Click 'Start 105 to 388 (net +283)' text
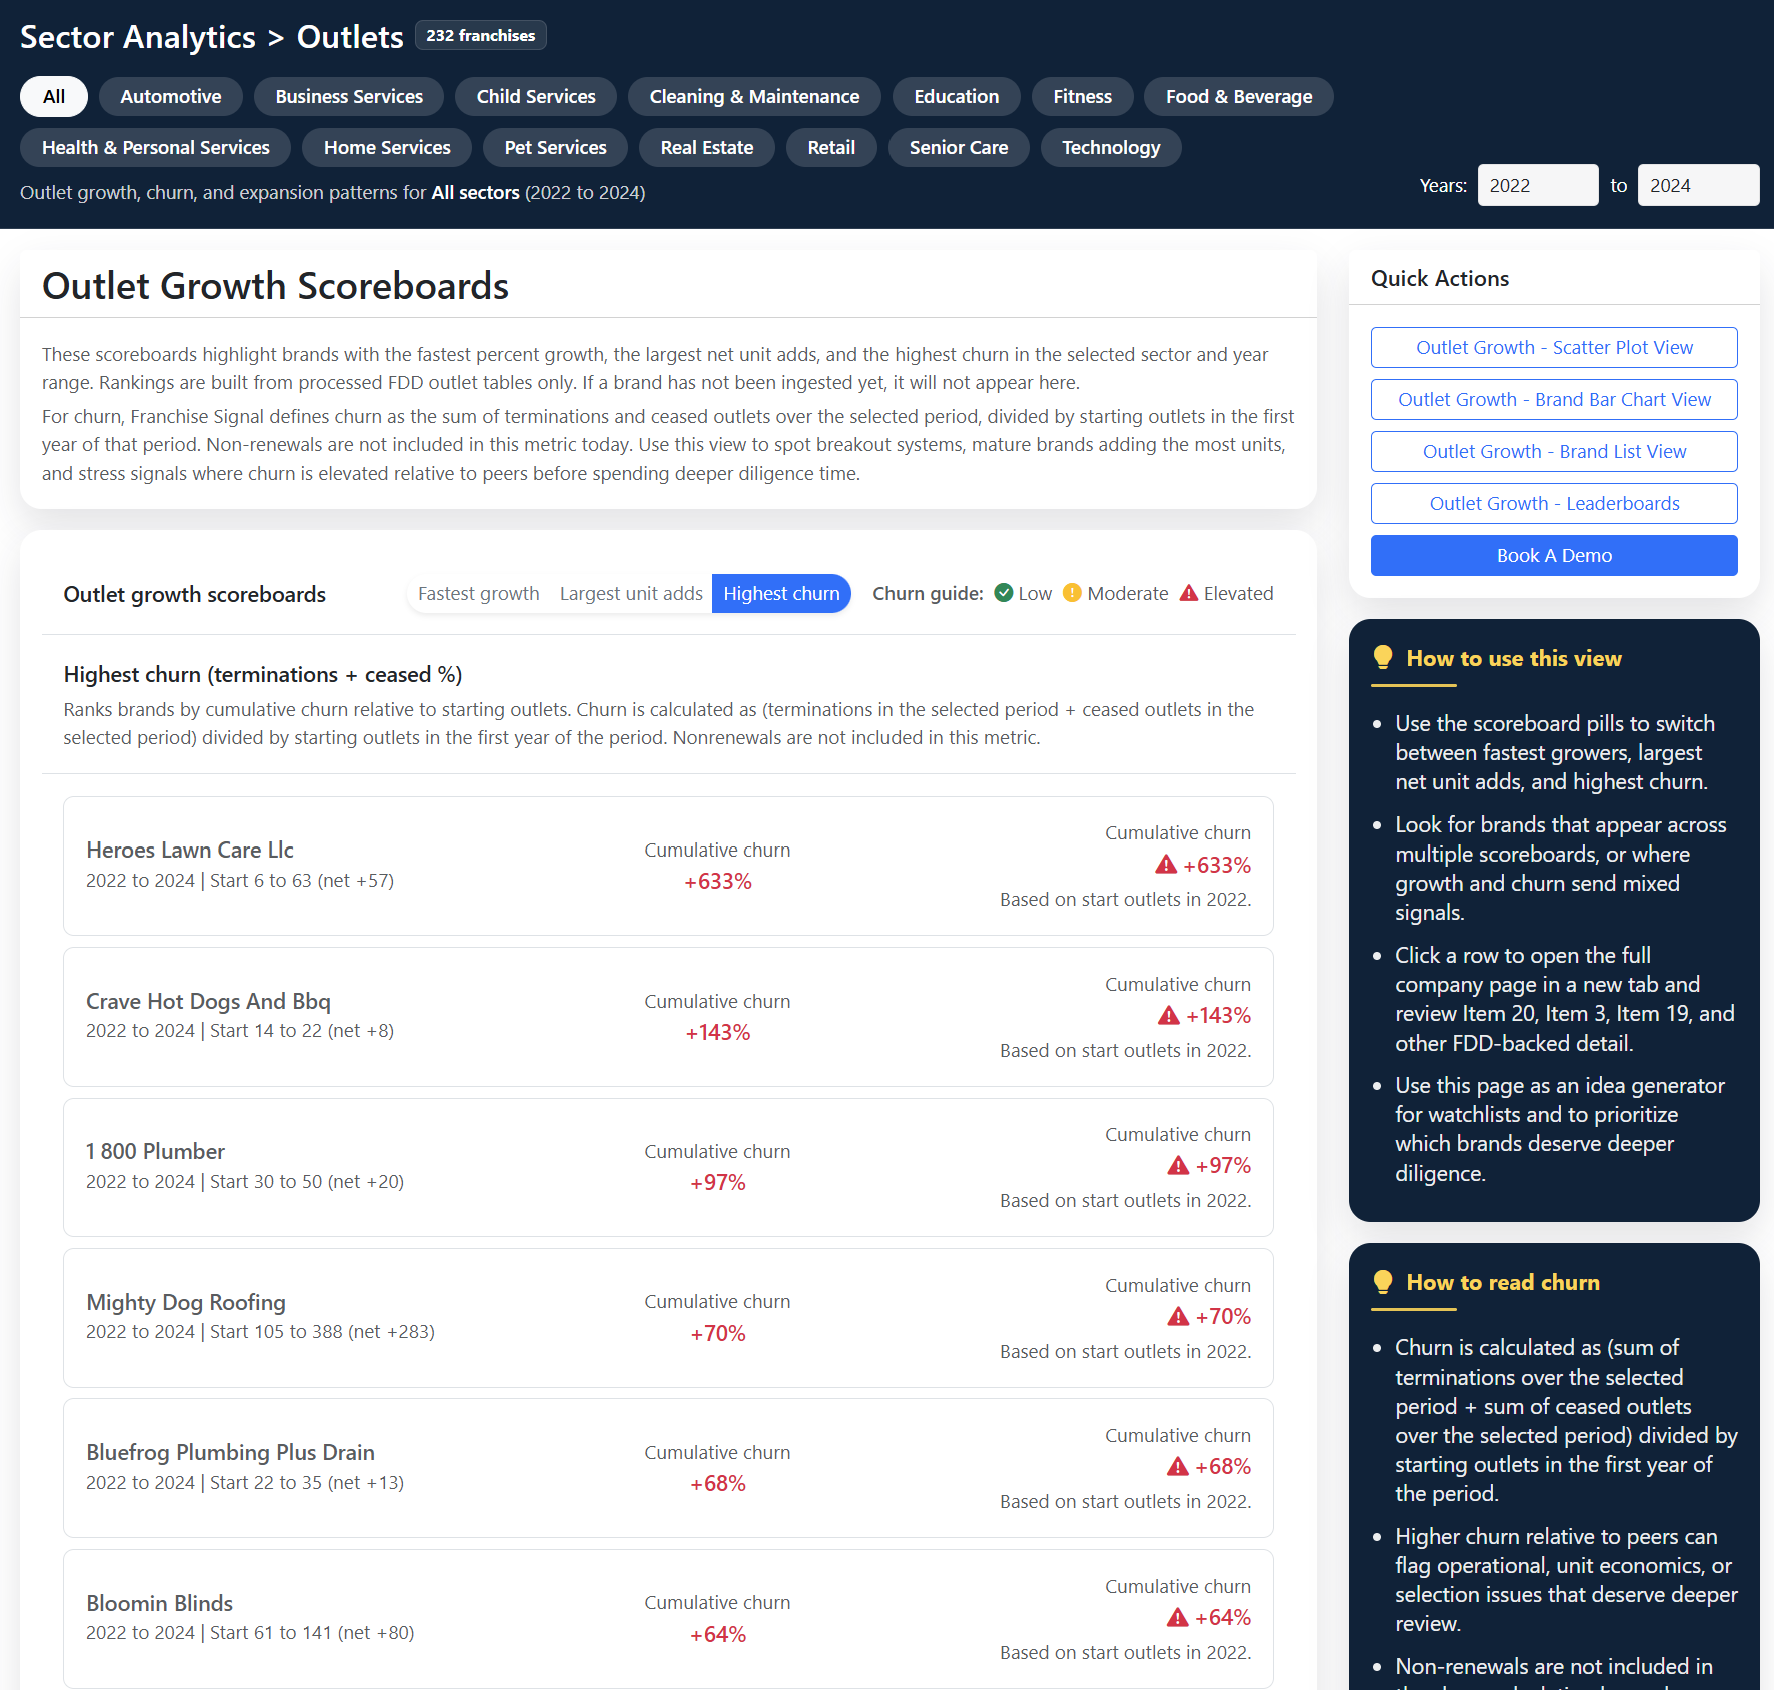 pos(322,1332)
